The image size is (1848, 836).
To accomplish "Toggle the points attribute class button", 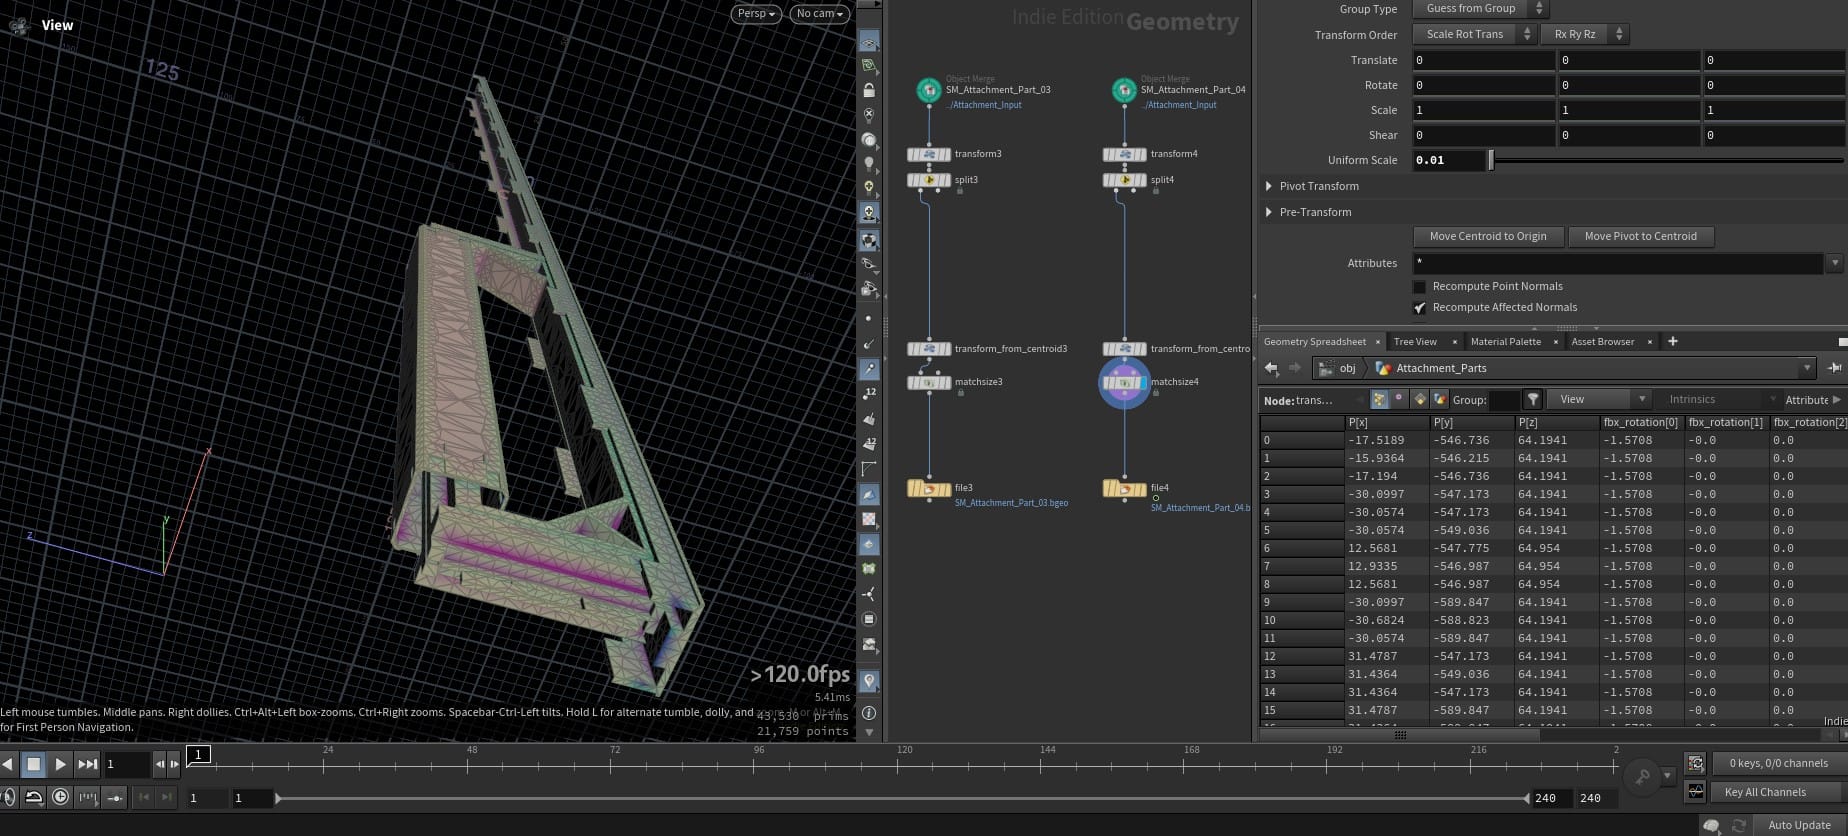I will (1380, 400).
